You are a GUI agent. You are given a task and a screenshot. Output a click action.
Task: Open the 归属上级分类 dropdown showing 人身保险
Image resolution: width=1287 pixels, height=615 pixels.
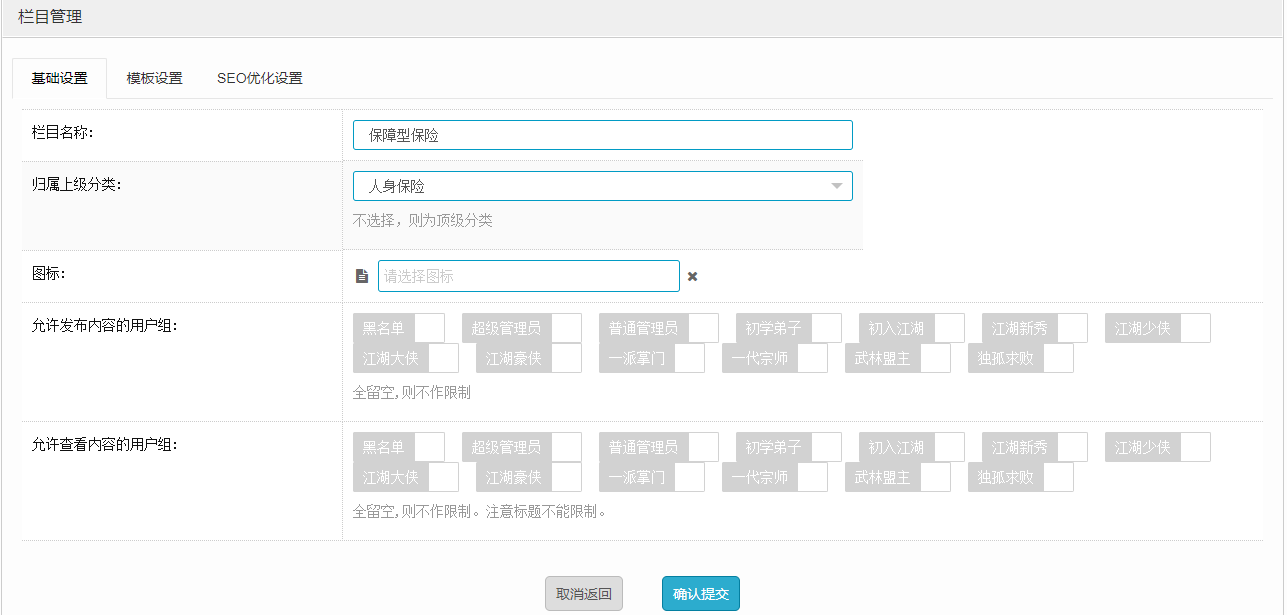tap(602, 186)
